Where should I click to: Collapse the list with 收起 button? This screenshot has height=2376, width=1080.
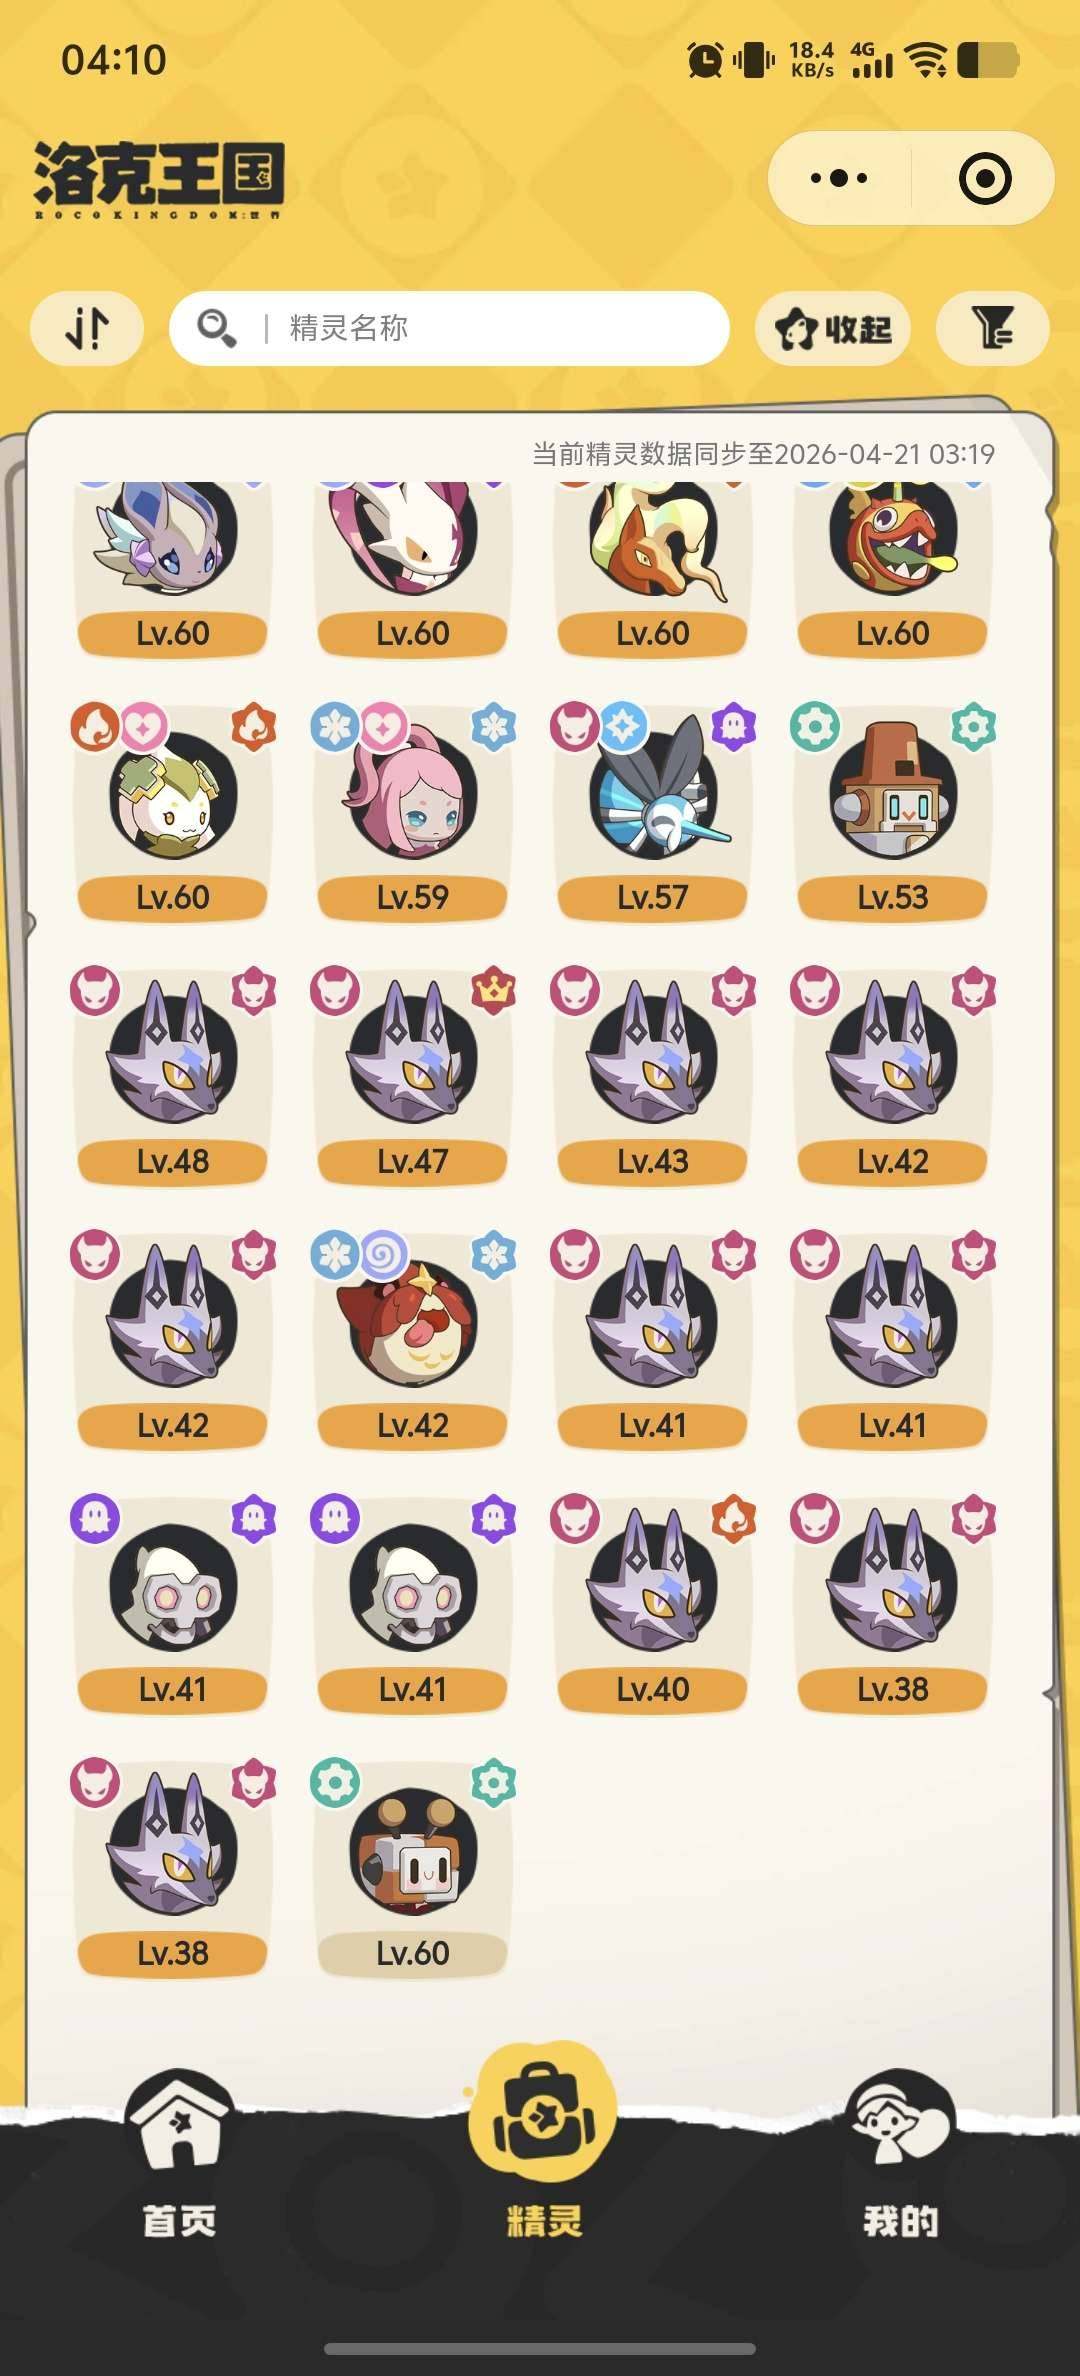pos(833,328)
